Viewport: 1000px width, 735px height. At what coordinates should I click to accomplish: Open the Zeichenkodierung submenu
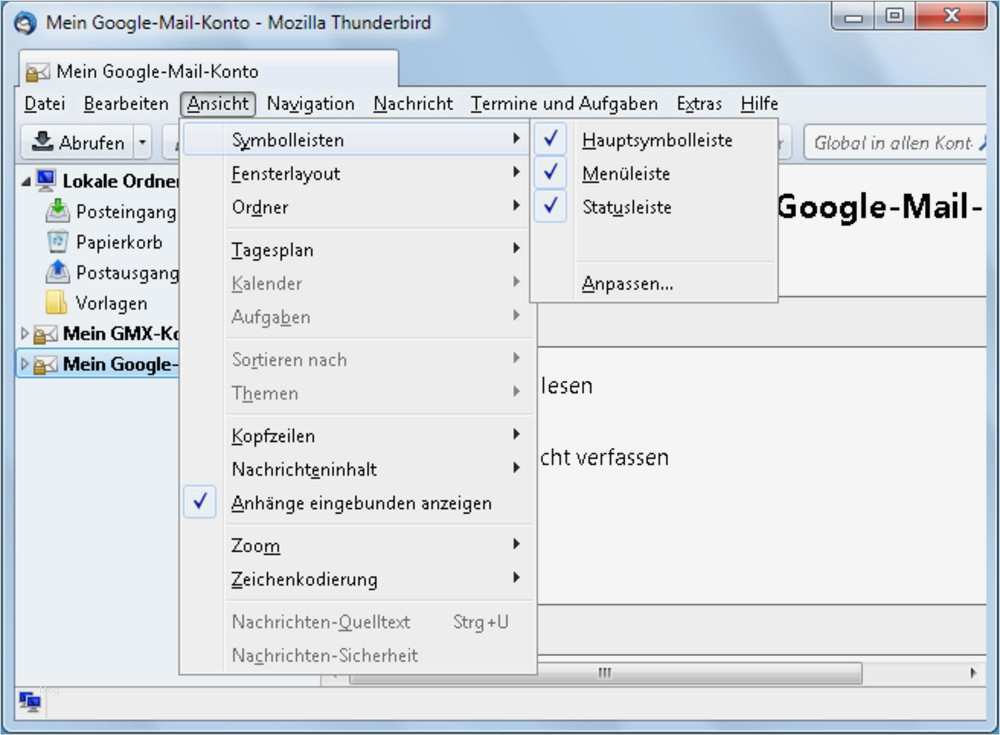pyautogui.click(x=357, y=579)
